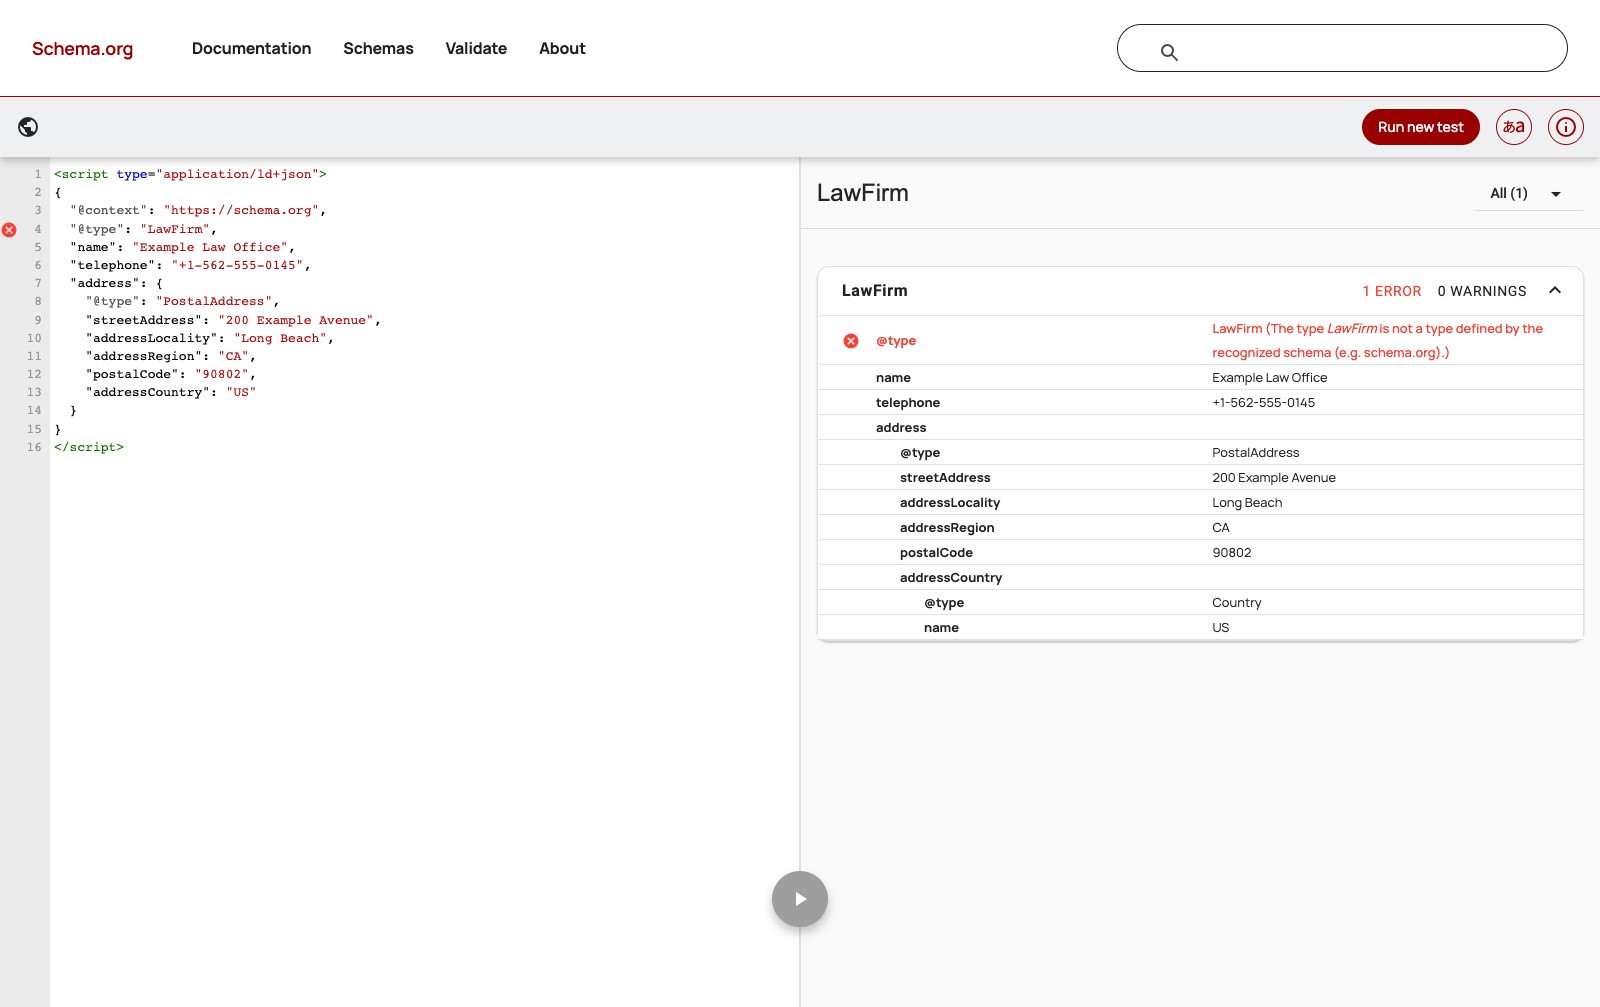Open the info circle icon
The image size is (1600, 1007).
(1566, 127)
